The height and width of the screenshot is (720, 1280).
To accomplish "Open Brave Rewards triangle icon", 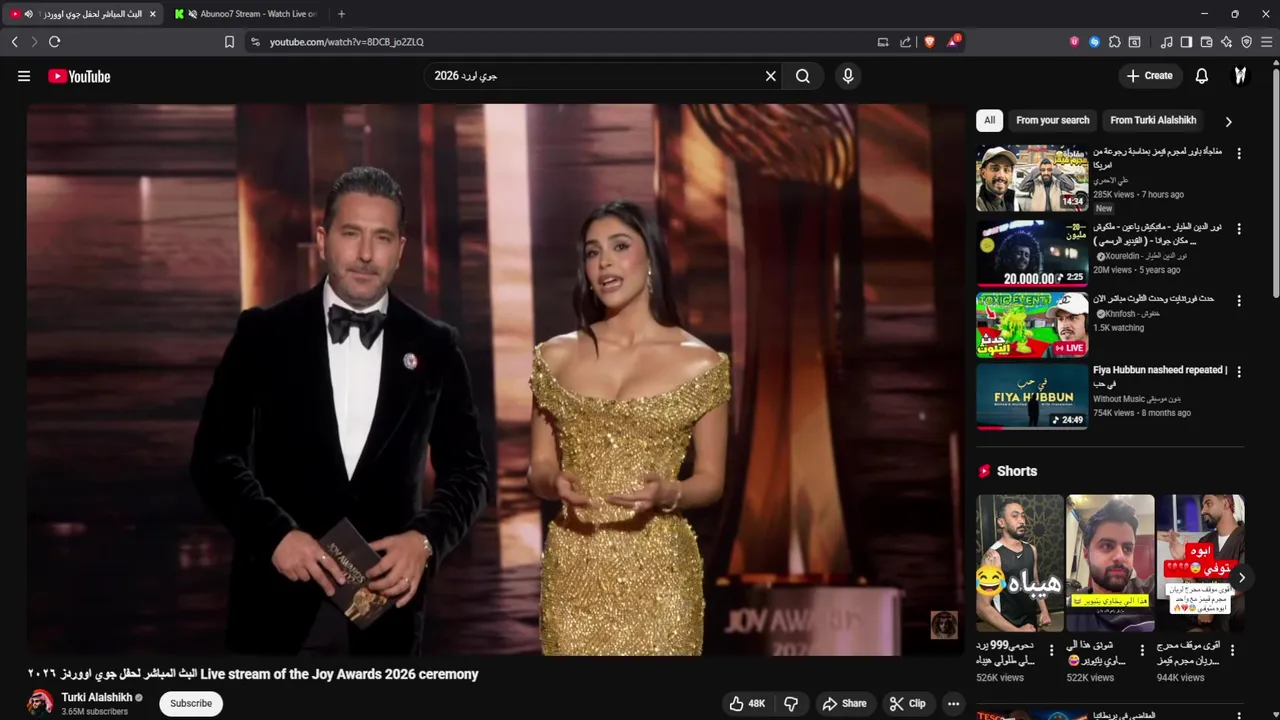I will [953, 42].
